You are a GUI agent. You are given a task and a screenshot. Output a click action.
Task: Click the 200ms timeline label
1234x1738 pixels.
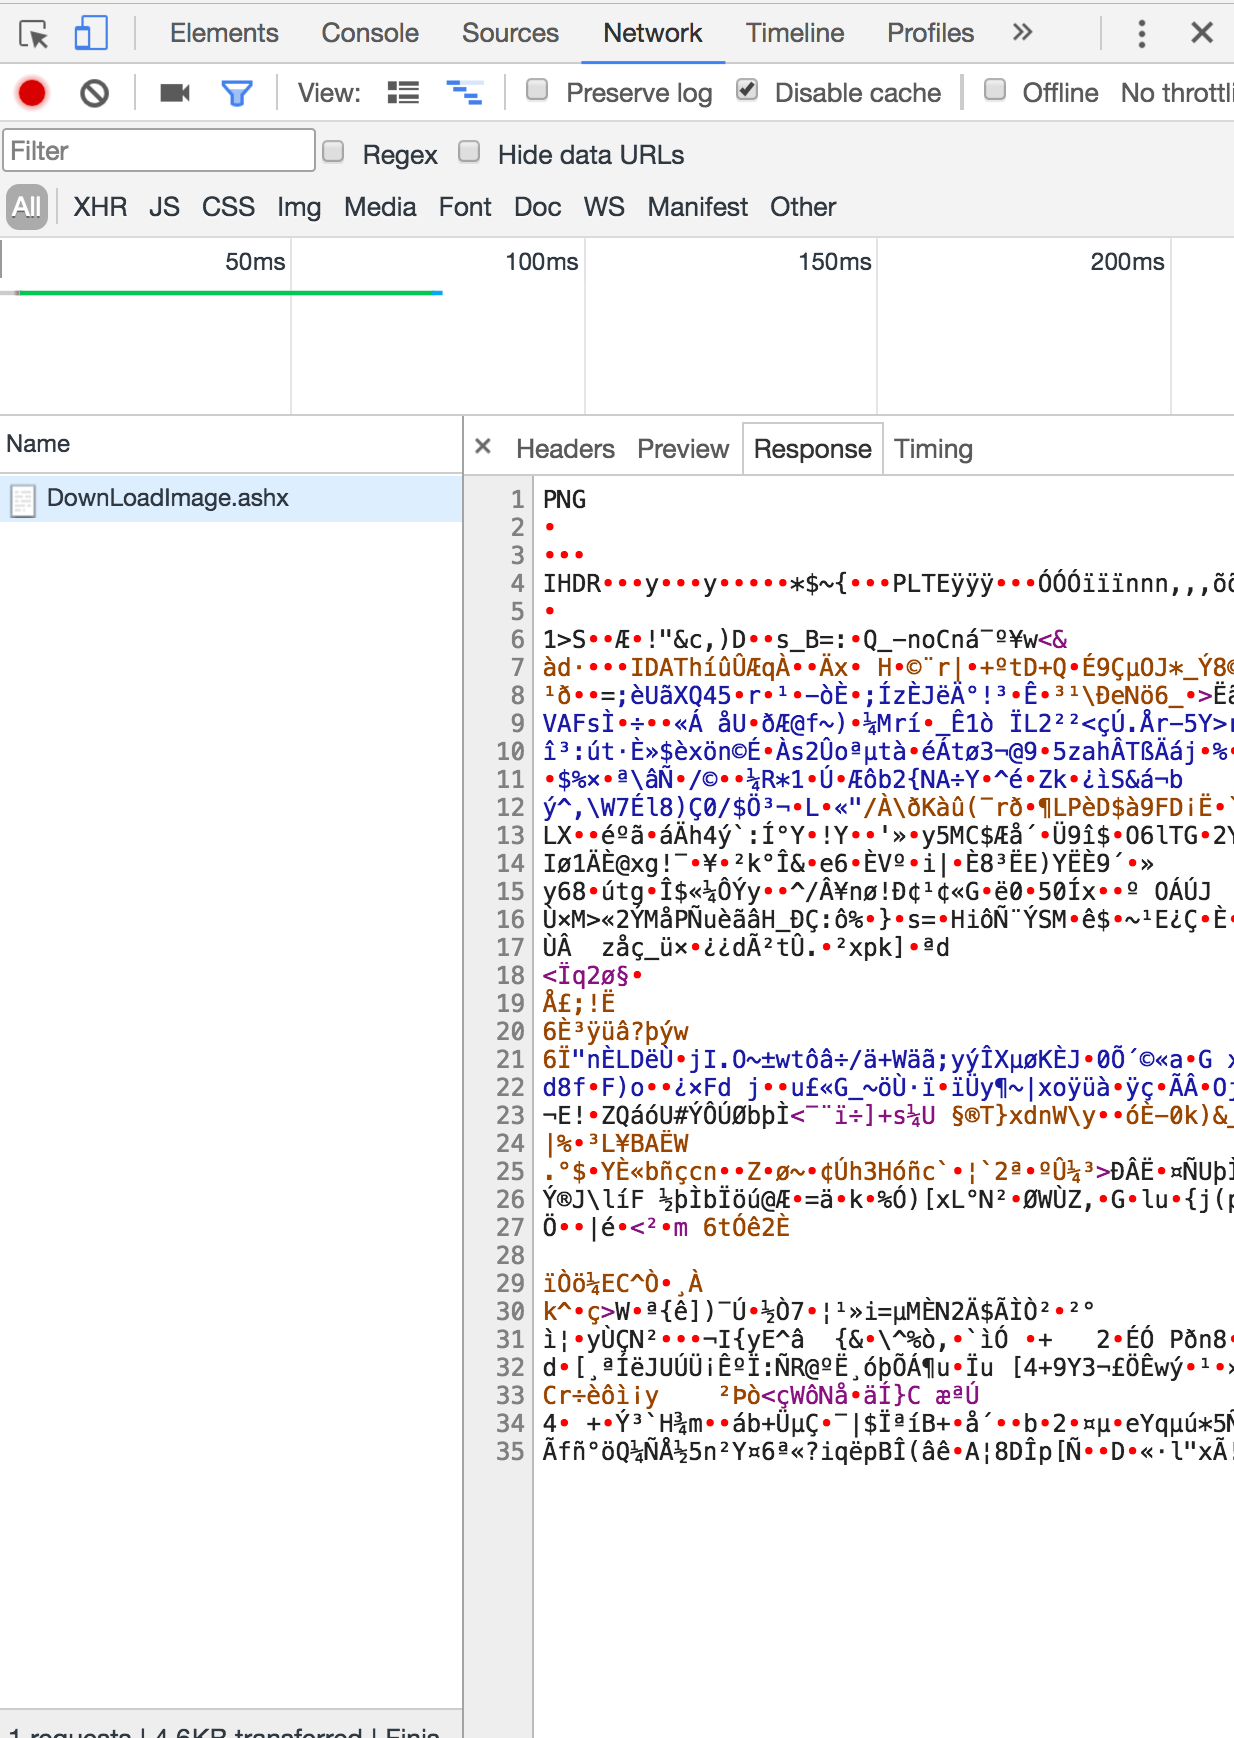point(1127,262)
